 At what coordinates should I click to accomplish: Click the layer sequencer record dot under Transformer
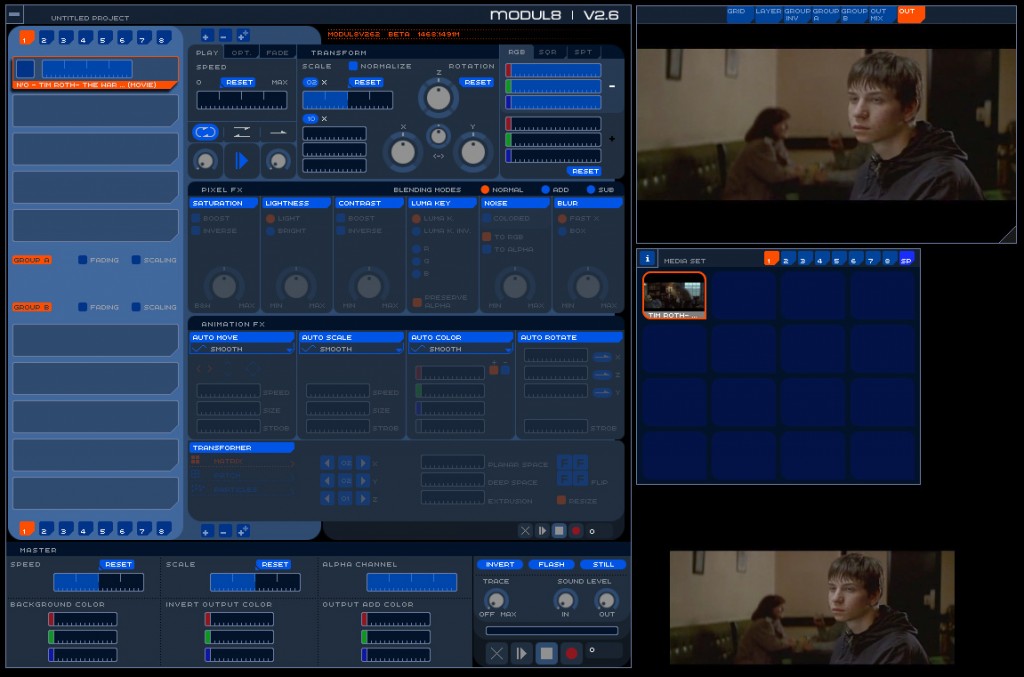click(576, 531)
